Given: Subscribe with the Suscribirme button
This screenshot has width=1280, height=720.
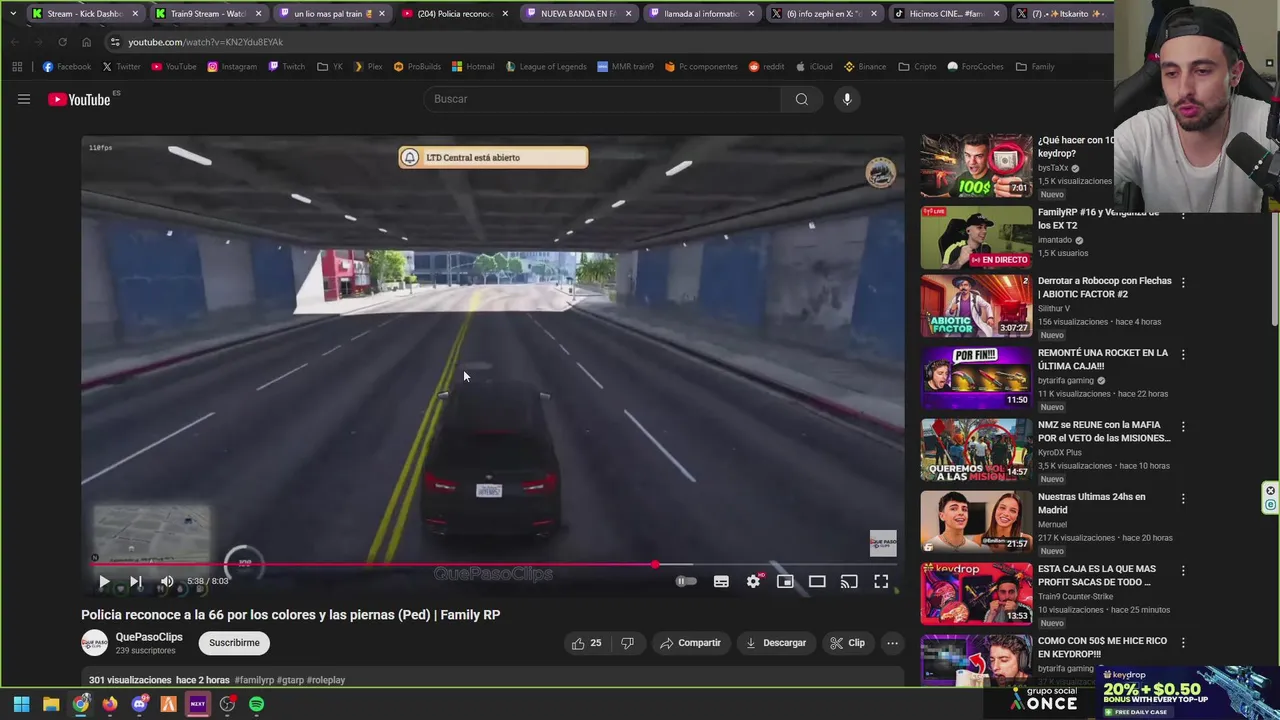Looking at the screenshot, I should [234, 643].
